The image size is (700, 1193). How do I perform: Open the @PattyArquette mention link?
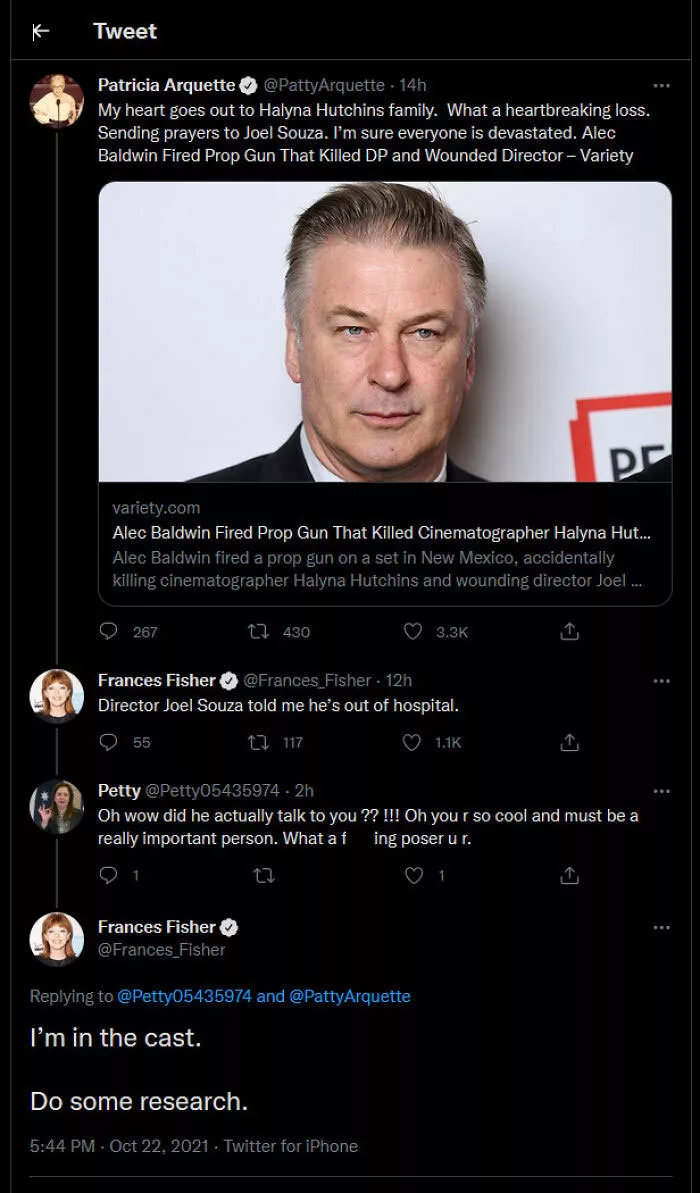349,996
